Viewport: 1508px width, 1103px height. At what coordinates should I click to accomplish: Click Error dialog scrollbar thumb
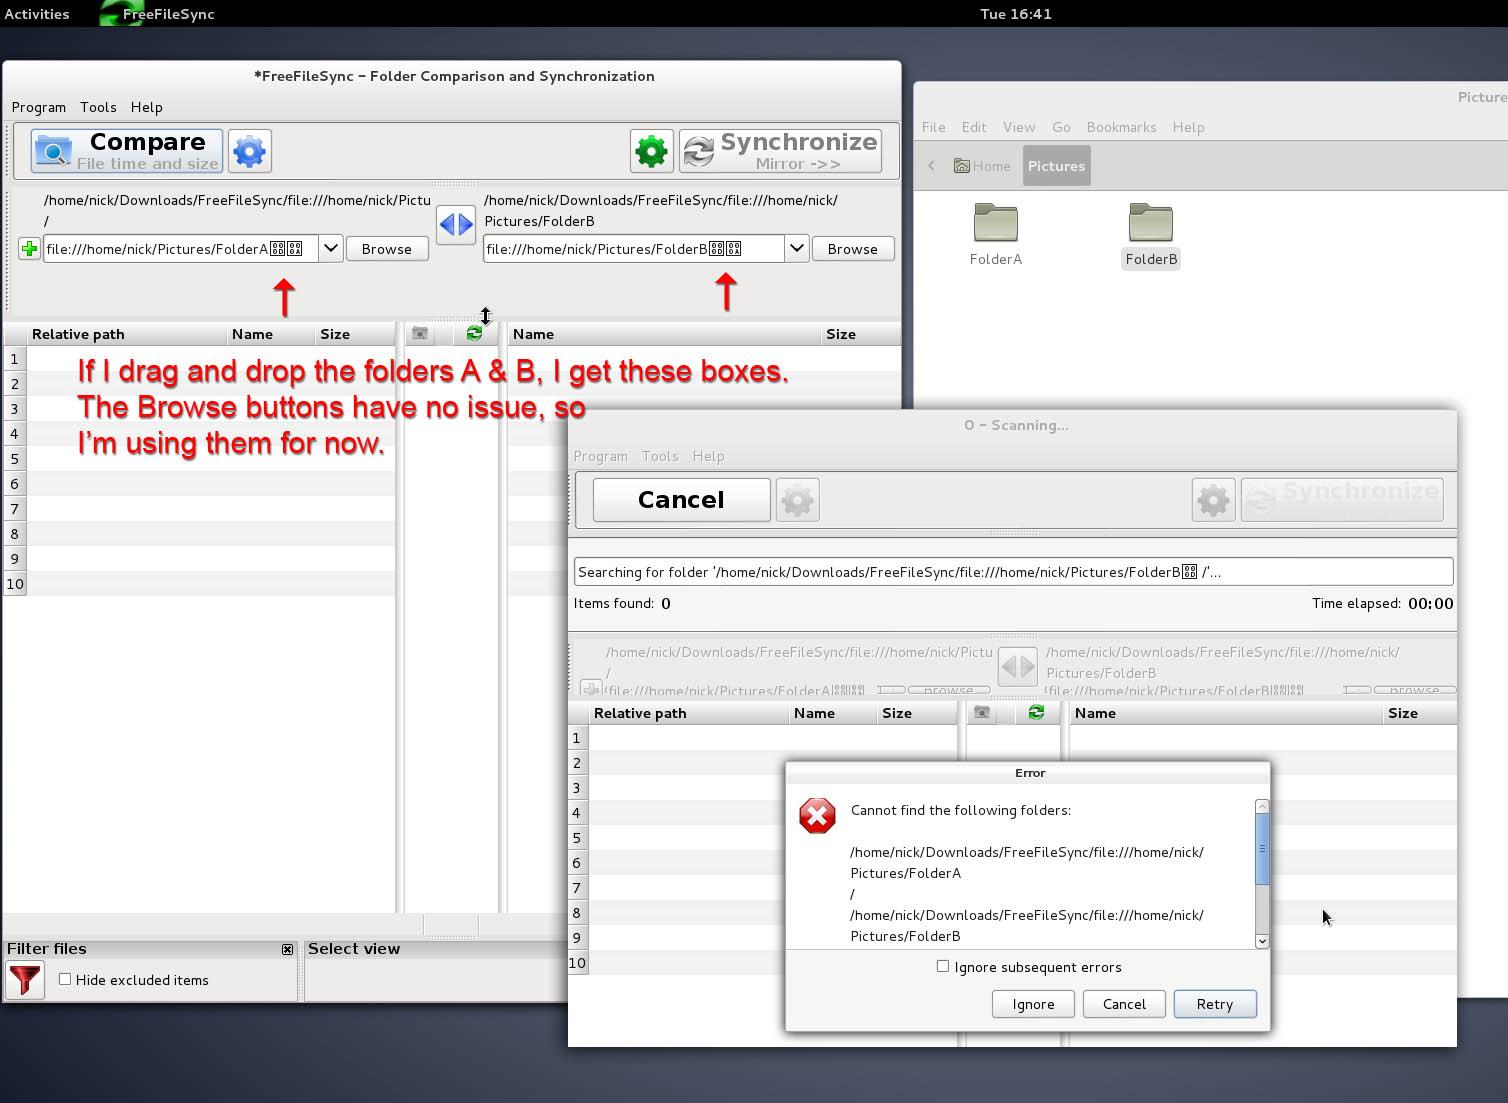coord(1262,849)
